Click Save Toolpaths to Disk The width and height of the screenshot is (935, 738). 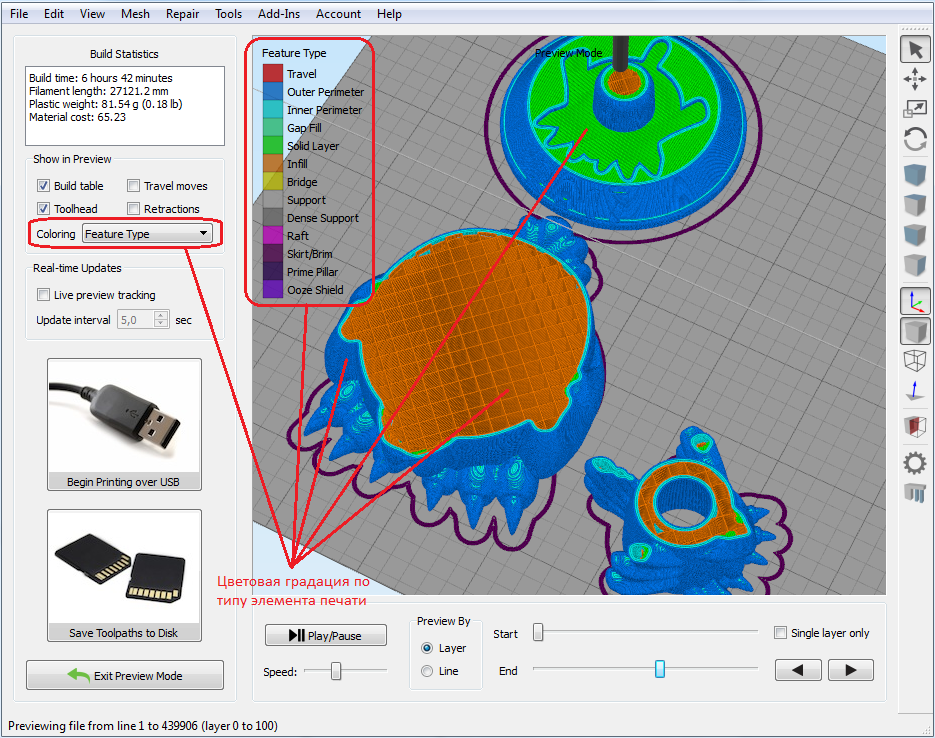point(123,631)
